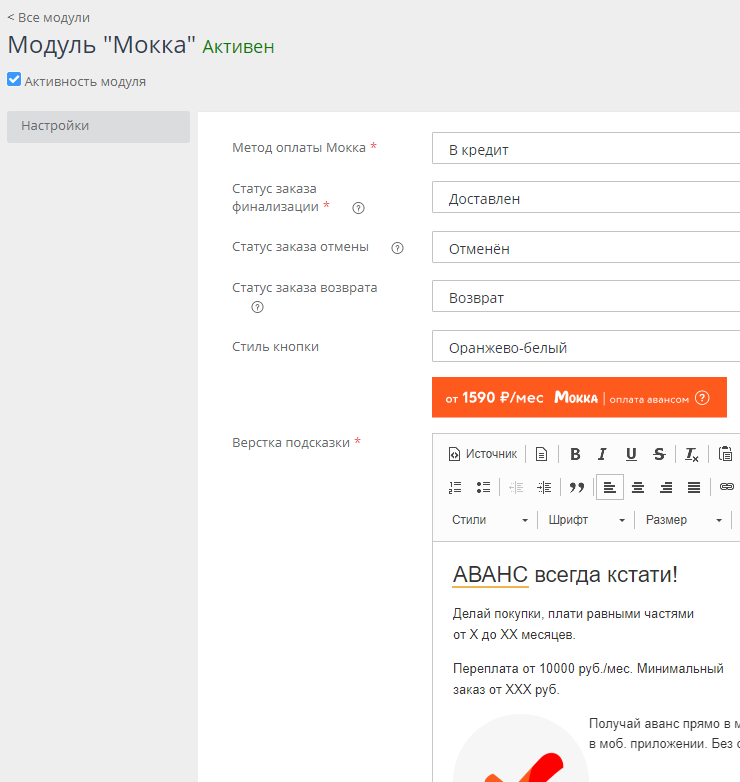Open the Метод оплаты Мокка dropdown
Image resolution: width=740 pixels, height=782 pixels.
pos(586,149)
